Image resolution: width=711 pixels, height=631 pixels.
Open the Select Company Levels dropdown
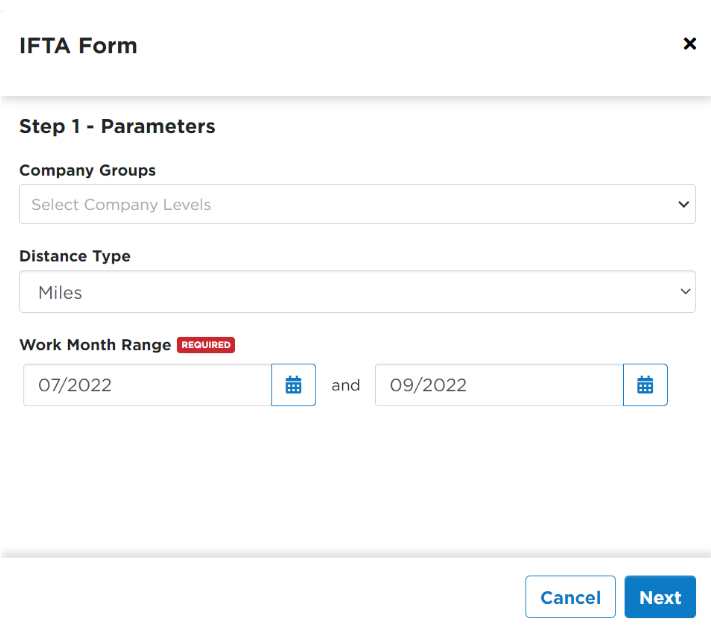click(x=357, y=204)
